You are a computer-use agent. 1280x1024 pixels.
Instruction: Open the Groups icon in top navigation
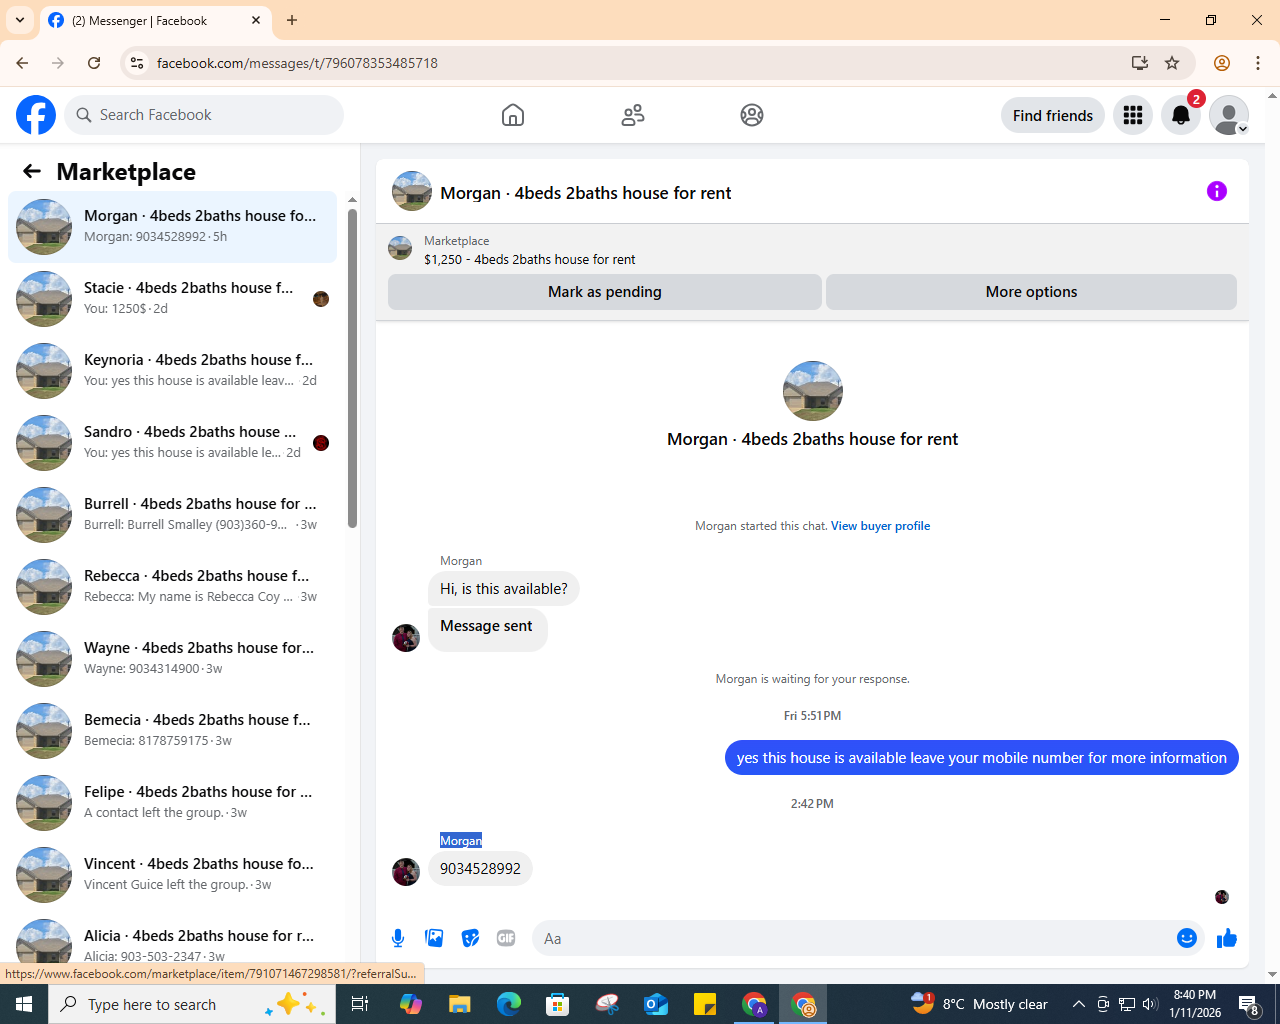point(752,115)
